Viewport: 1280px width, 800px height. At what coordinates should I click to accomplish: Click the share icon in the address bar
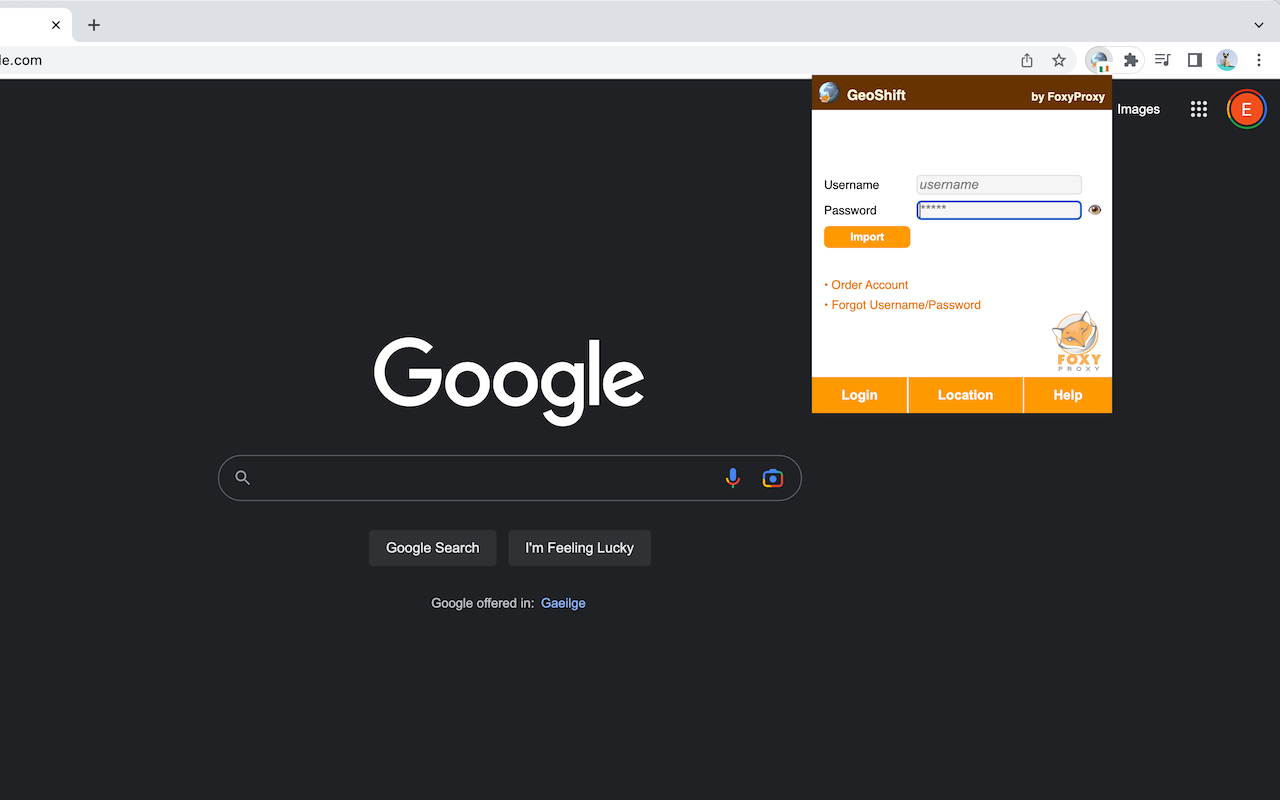click(x=1026, y=60)
